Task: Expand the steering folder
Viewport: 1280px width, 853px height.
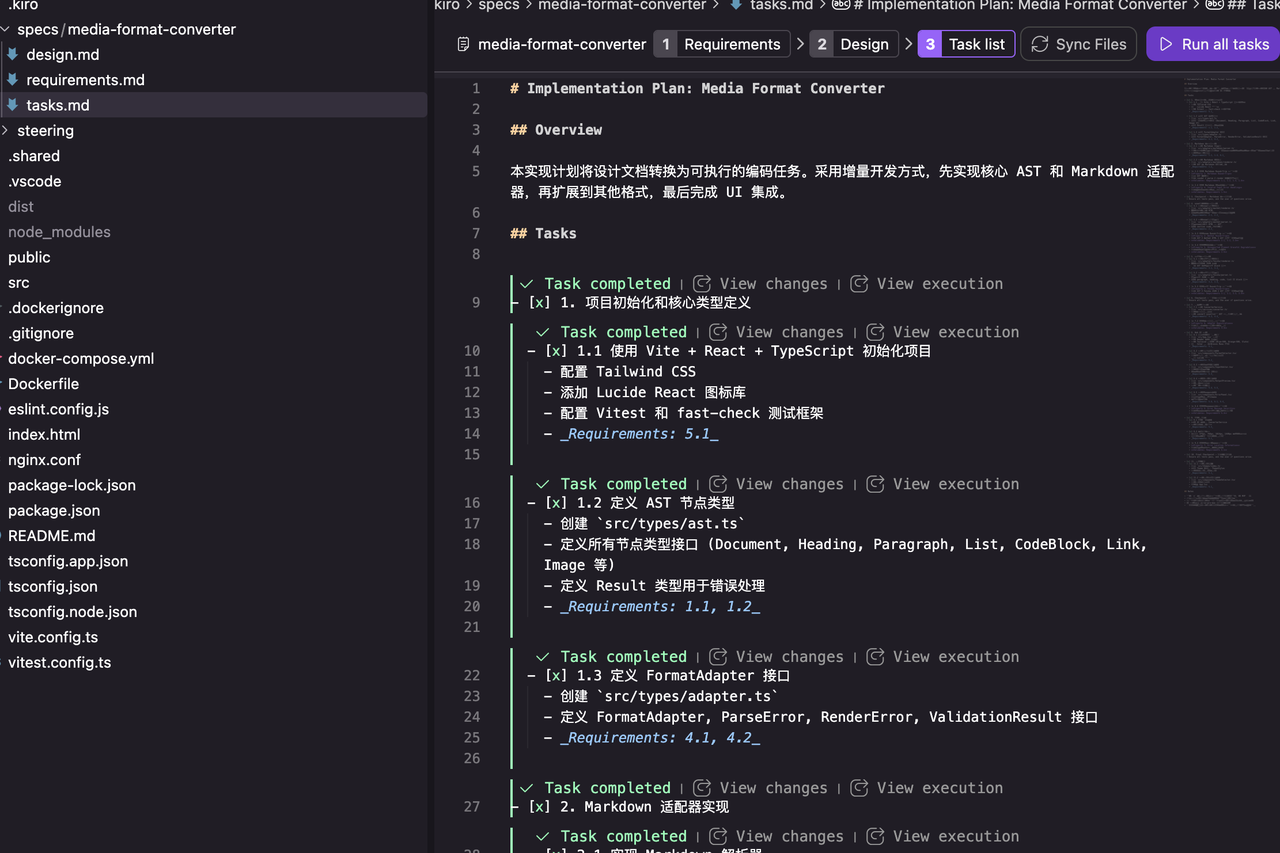Action: coord(7,130)
